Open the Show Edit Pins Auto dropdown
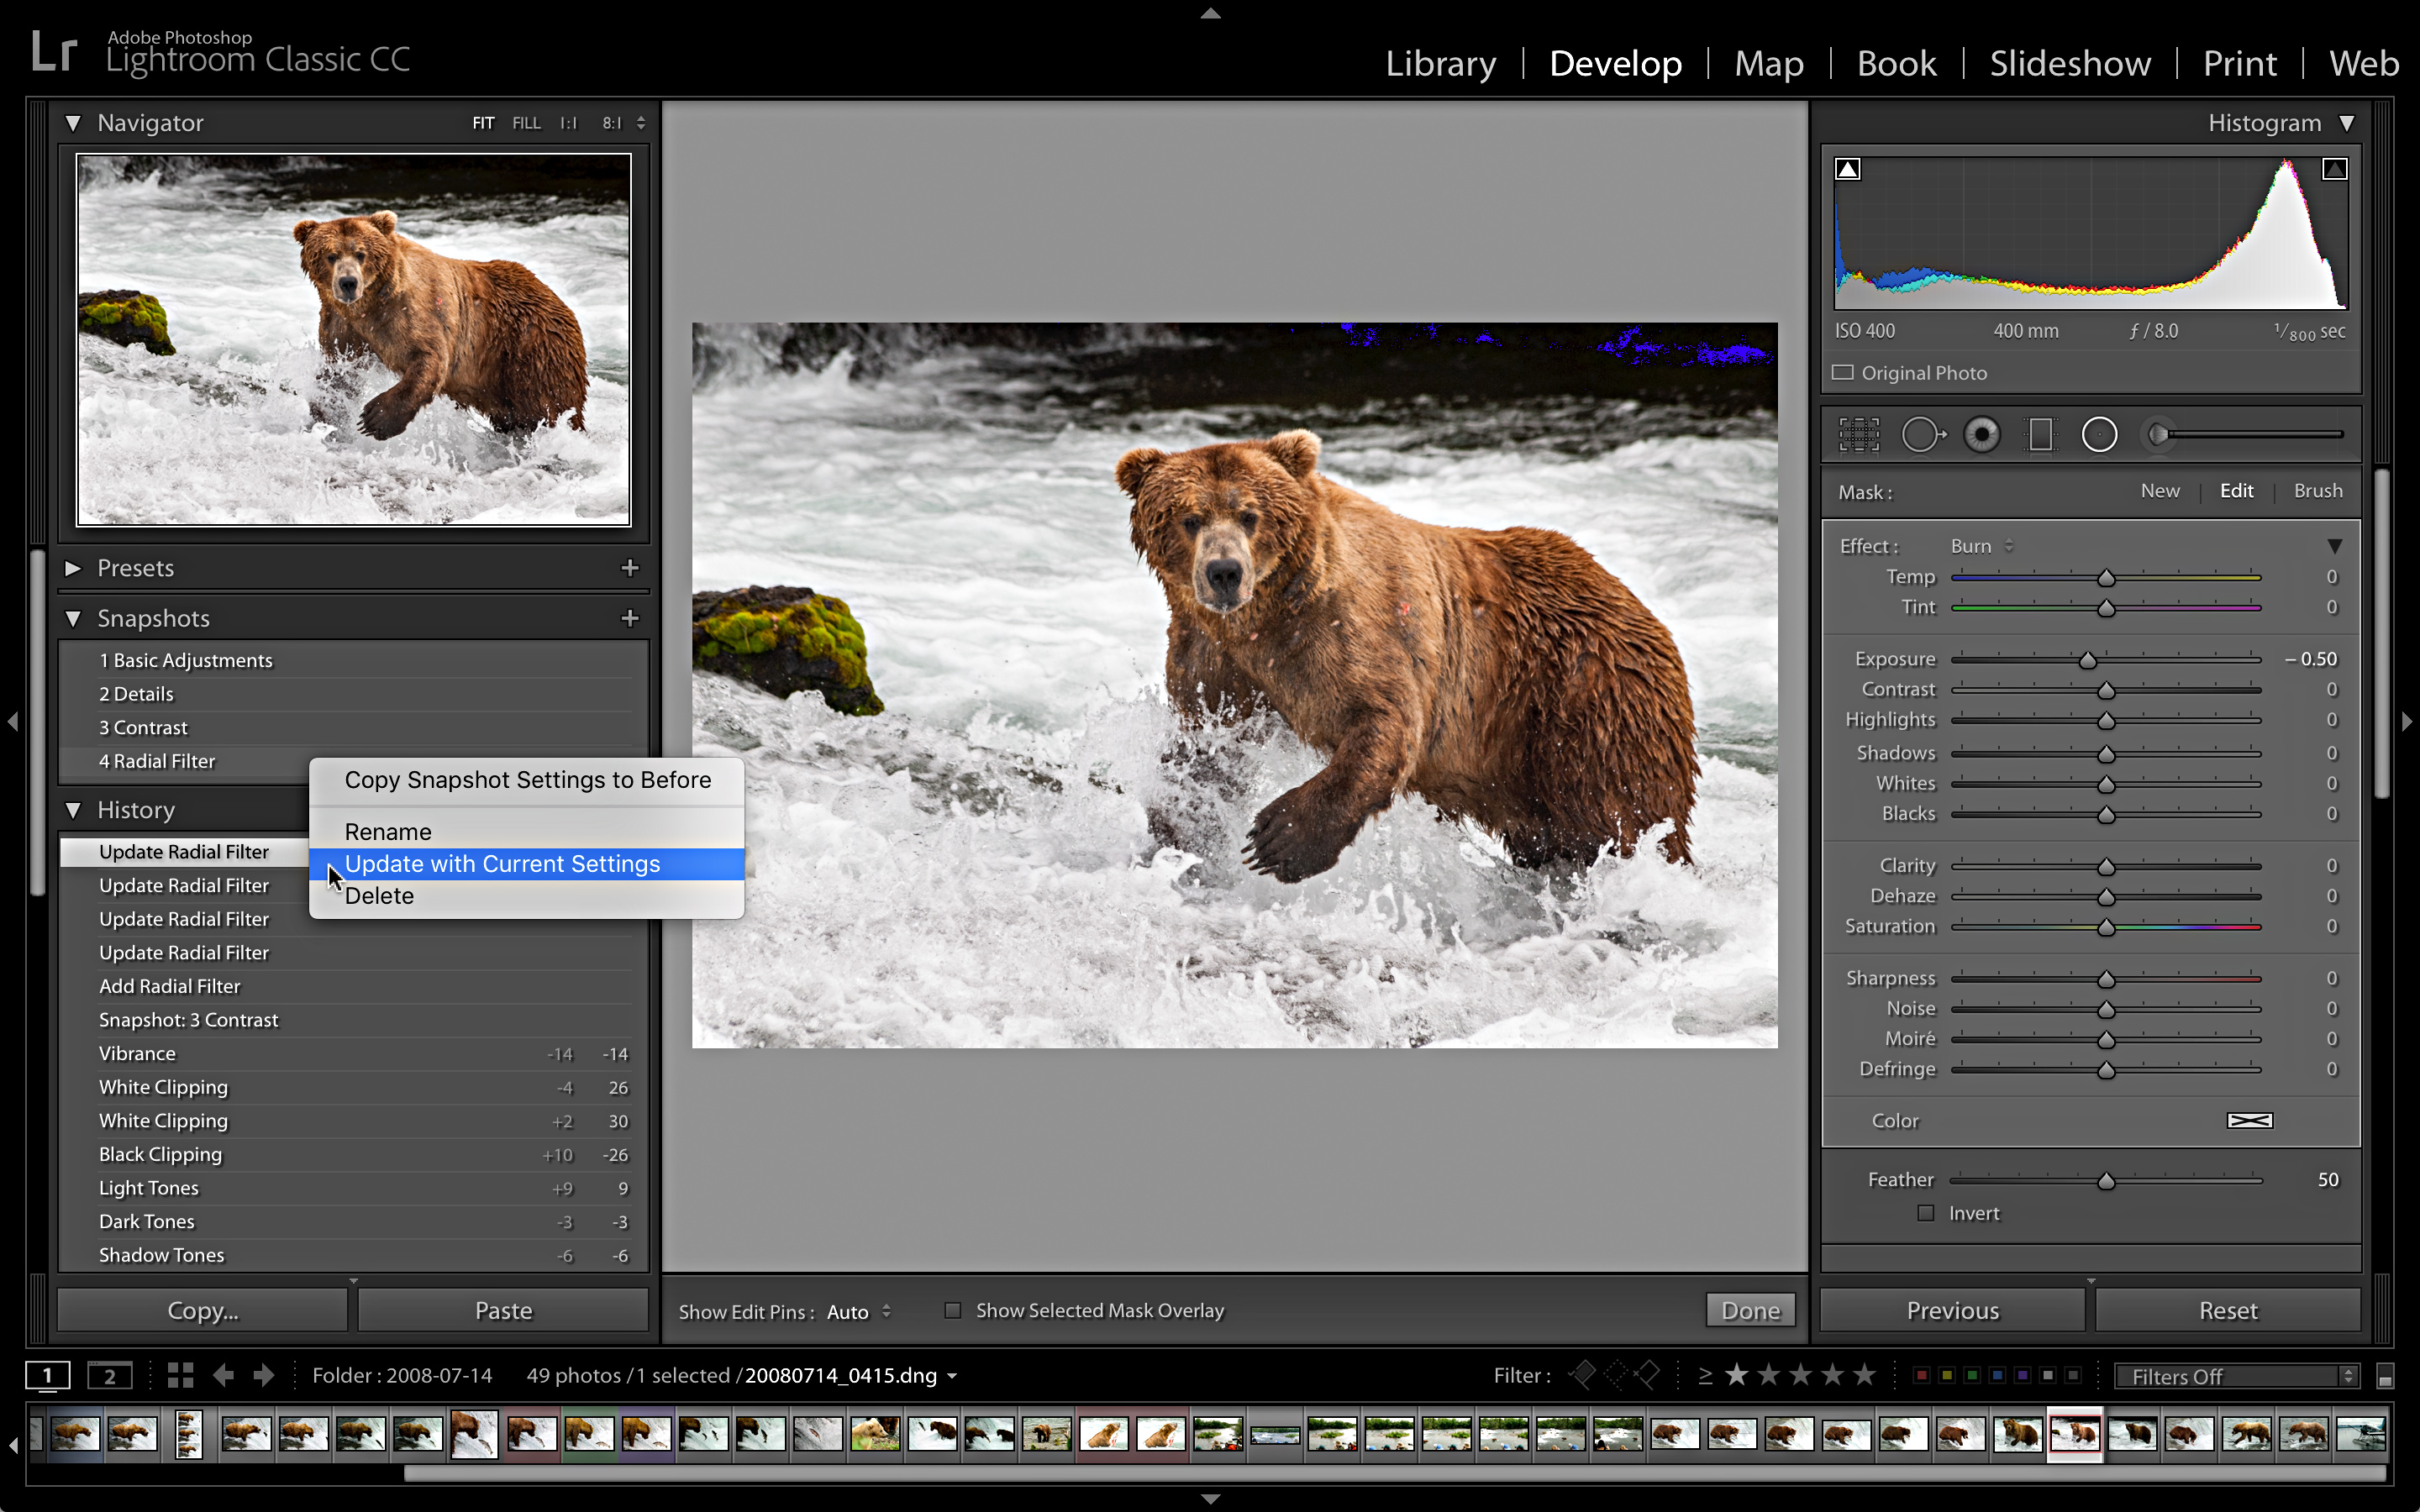This screenshot has width=2420, height=1512. coord(855,1311)
